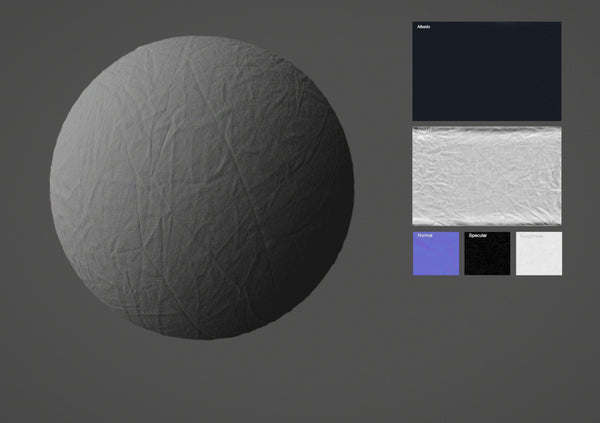Click the center of the sphere preview
This screenshot has width=600, height=423.
[201, 187]
